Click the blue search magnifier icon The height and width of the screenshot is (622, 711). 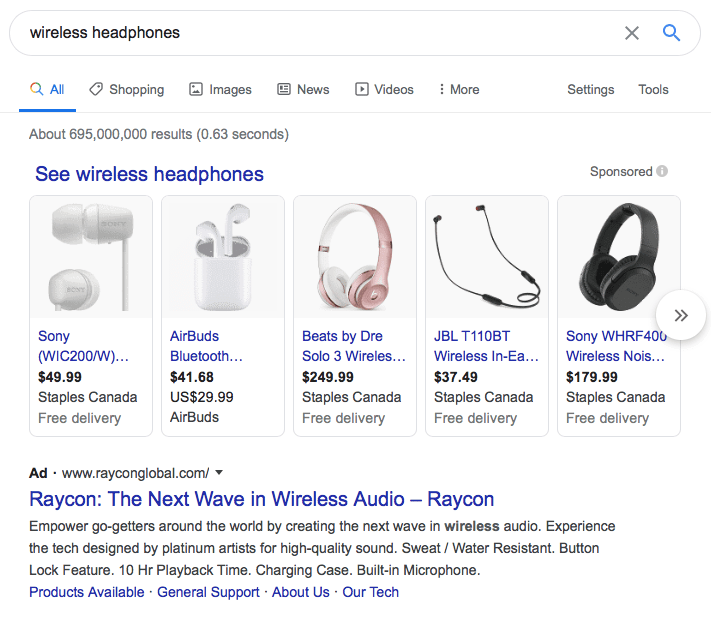point(671,33)
